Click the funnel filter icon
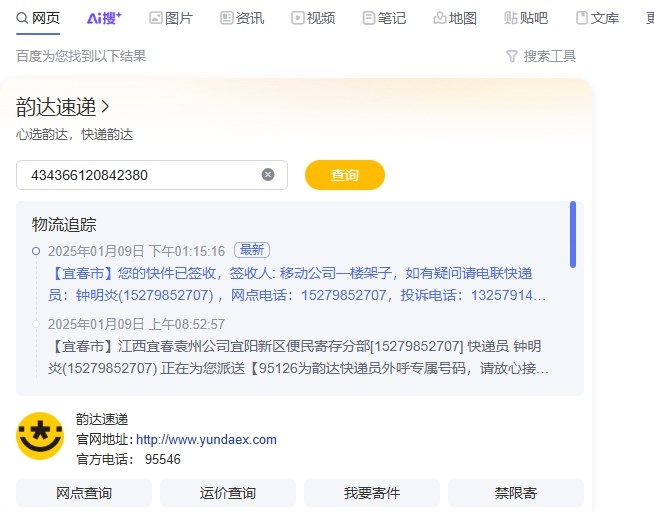Screen dimensions: 654x511 [x=512, y=56]
